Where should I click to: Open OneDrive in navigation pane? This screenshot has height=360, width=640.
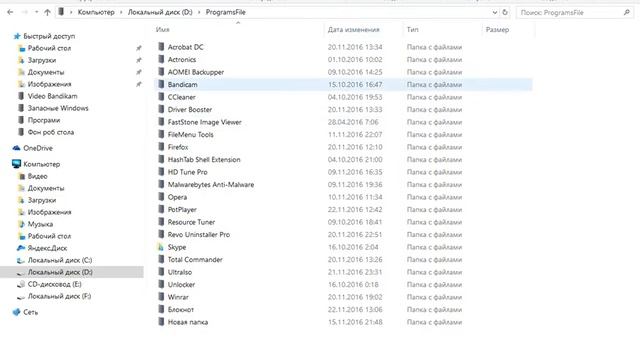click(x=38, y=148)
